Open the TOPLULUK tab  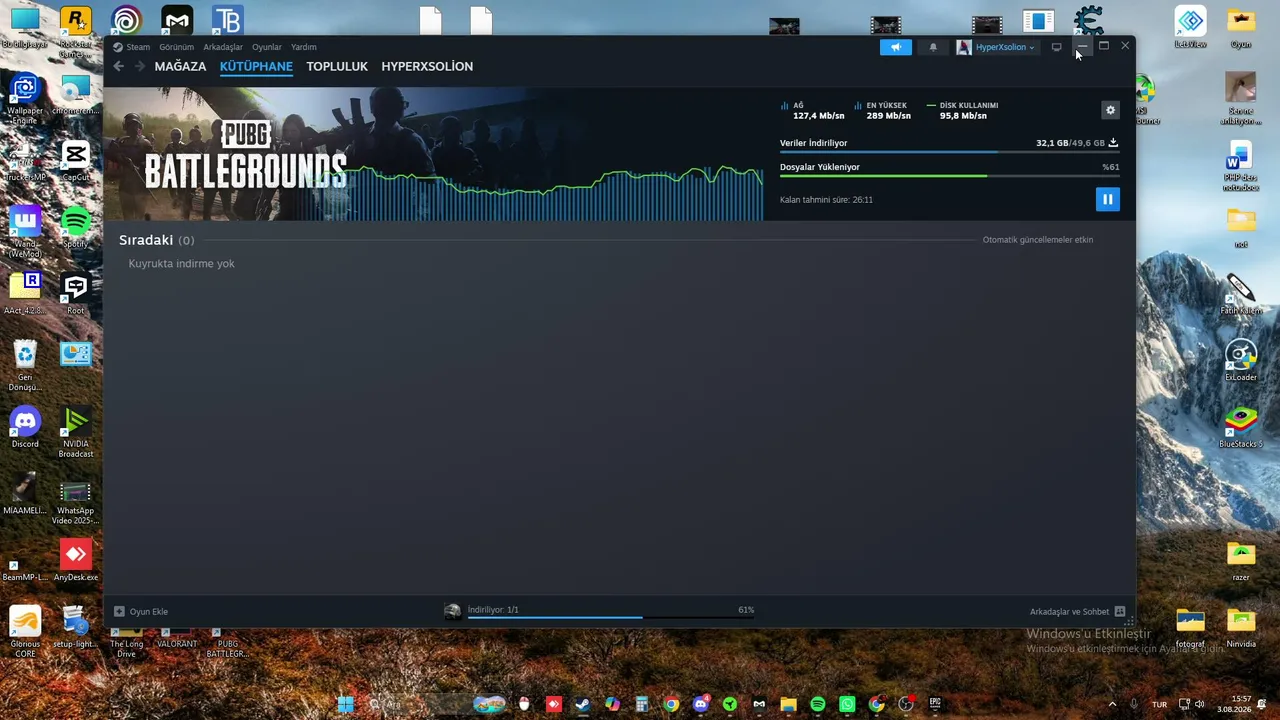[337, 66]
